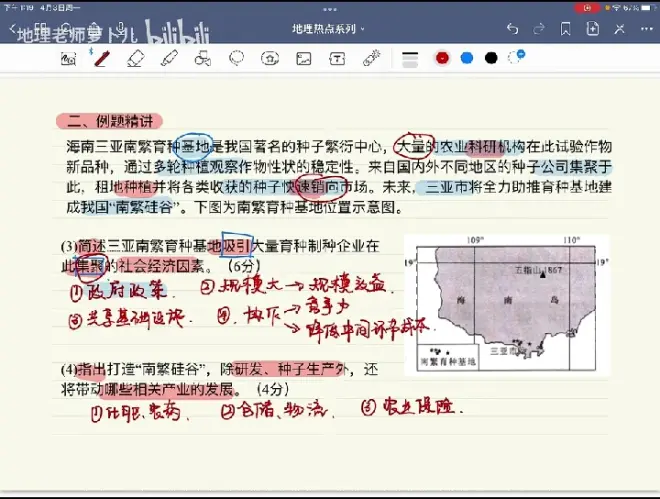The image size is (660, 499).
Task: Choose the blue color swatch
Action: pyautogui.click(x=466, y=58)
